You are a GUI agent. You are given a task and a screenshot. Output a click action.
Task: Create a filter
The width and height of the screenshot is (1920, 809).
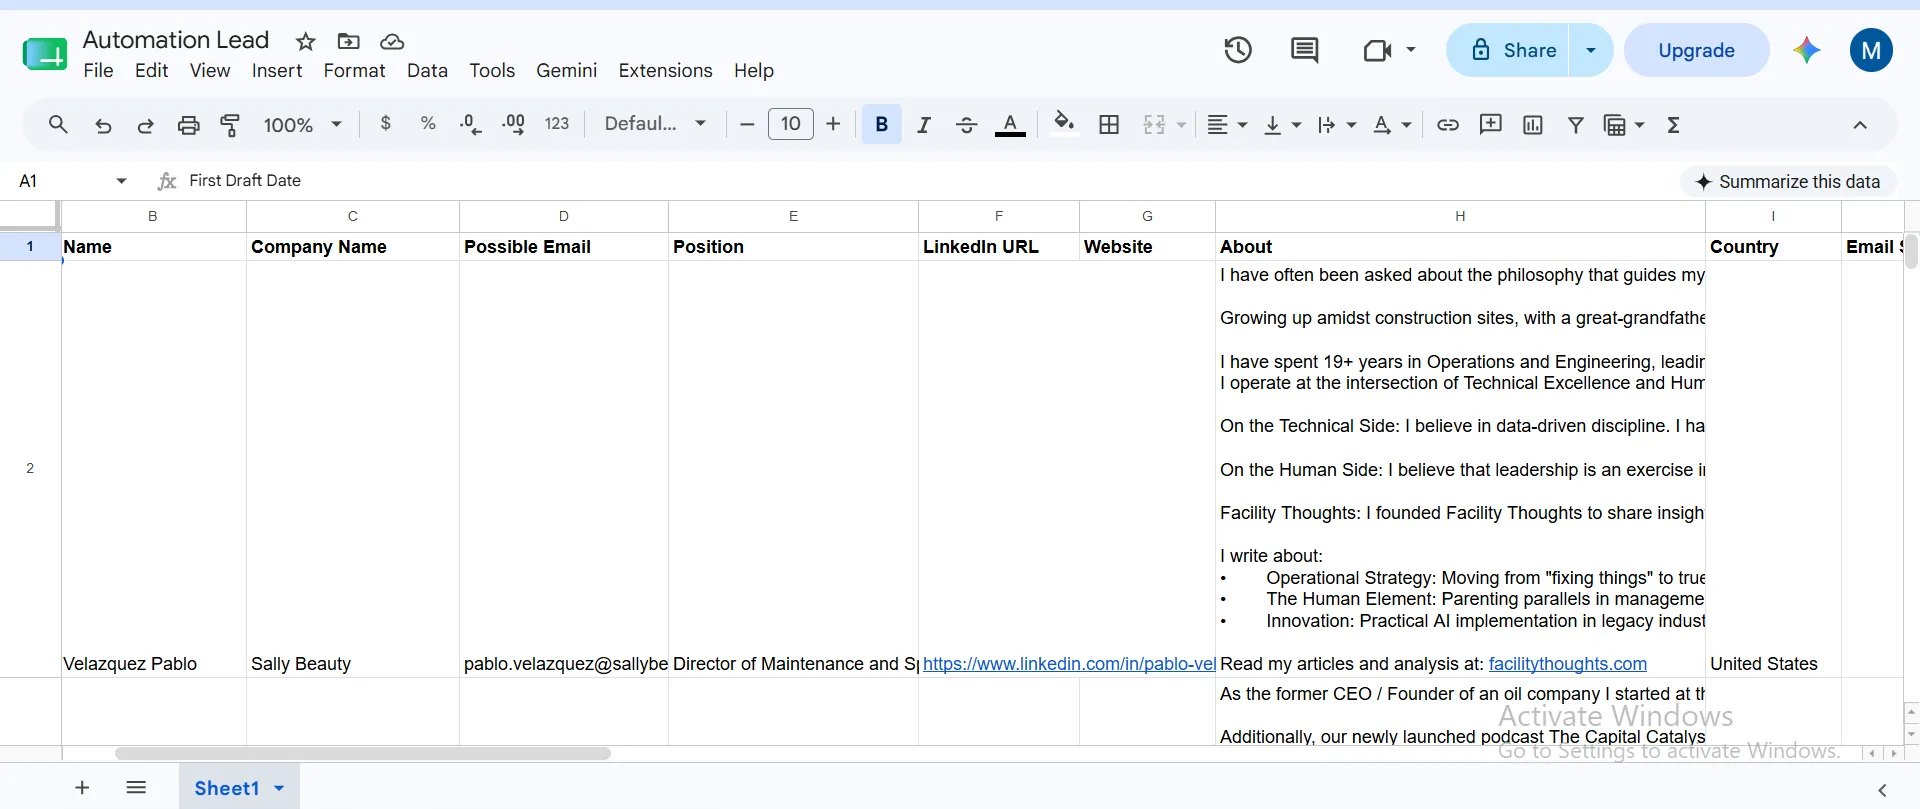click(1576, 124)
